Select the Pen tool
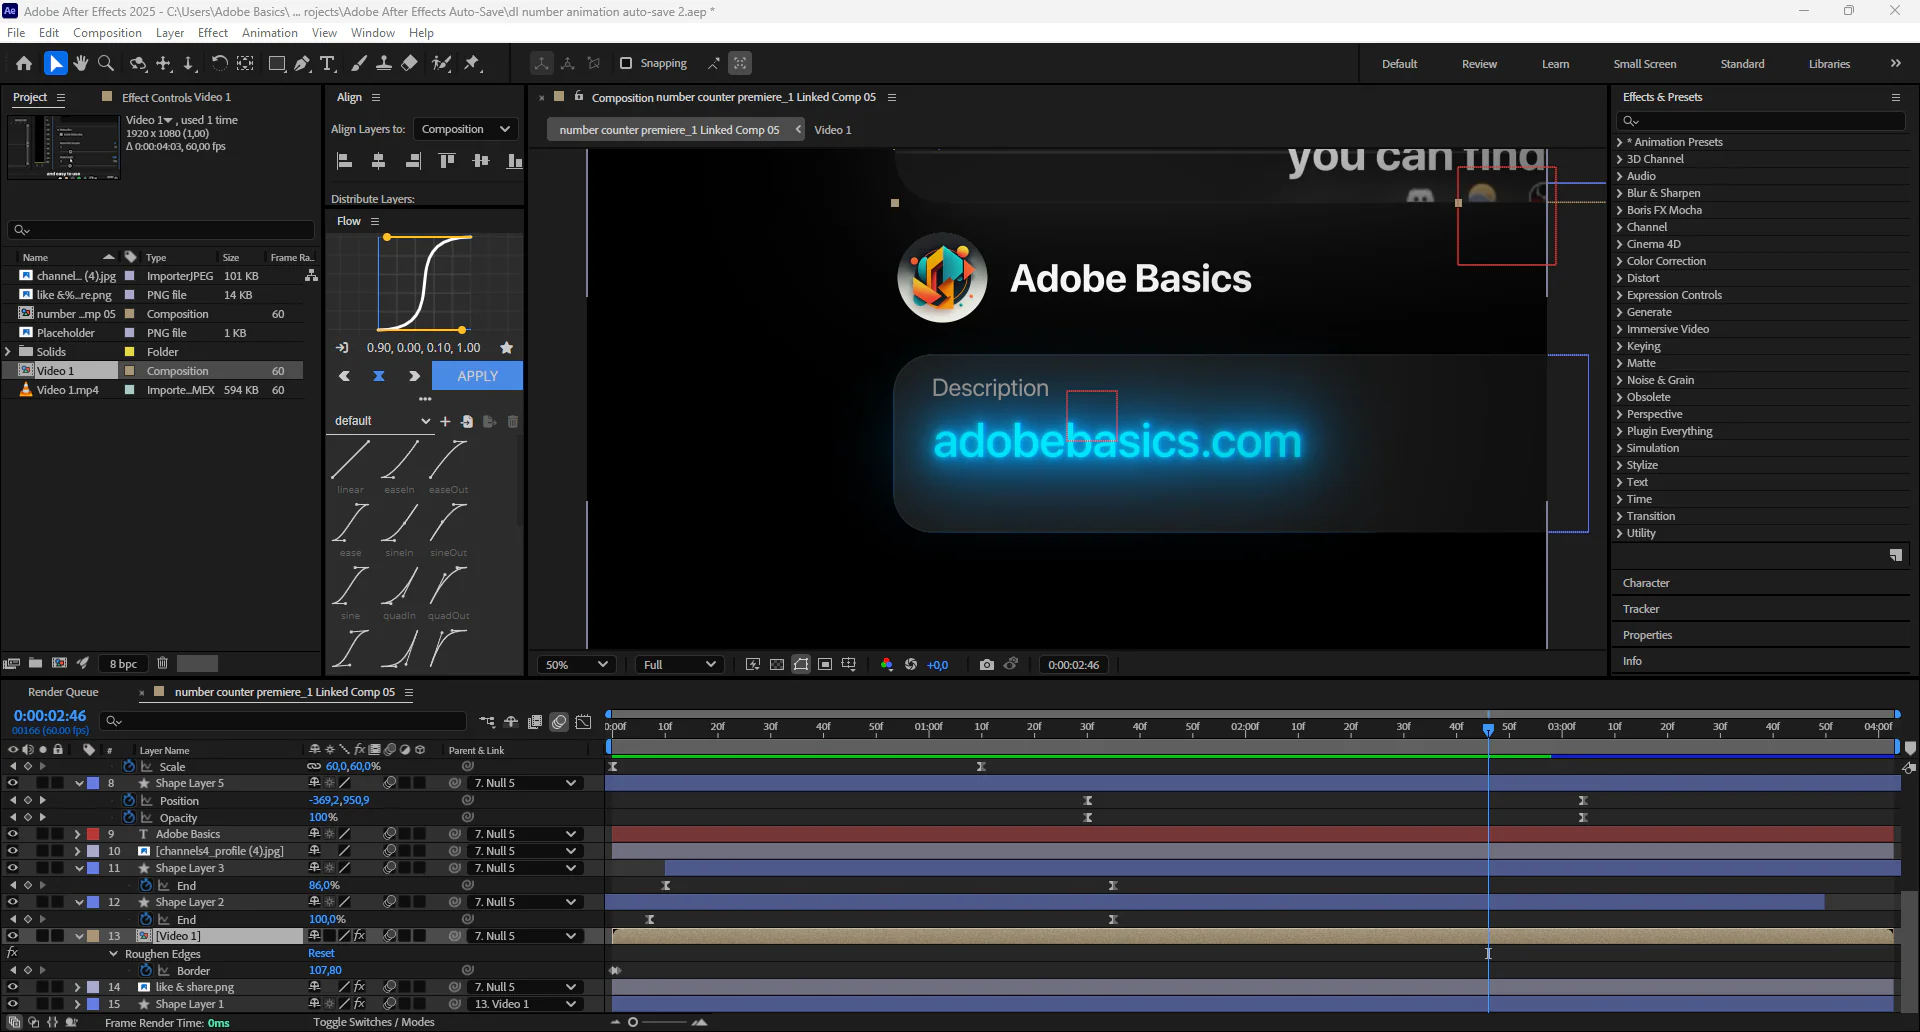Image resolution: width=1920 pixels, height=1032 pixels. [x=302, y=63]
